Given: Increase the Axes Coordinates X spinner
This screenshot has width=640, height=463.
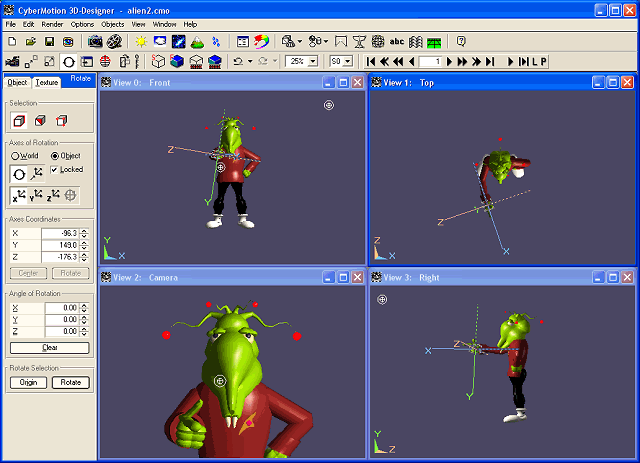Looking at the screenshot, I should coord(84,231).
